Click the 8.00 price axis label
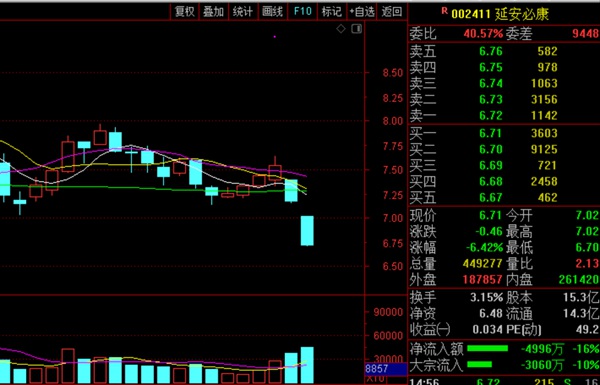Viewport: 600px width, 385px height. (x=393, y=121)
